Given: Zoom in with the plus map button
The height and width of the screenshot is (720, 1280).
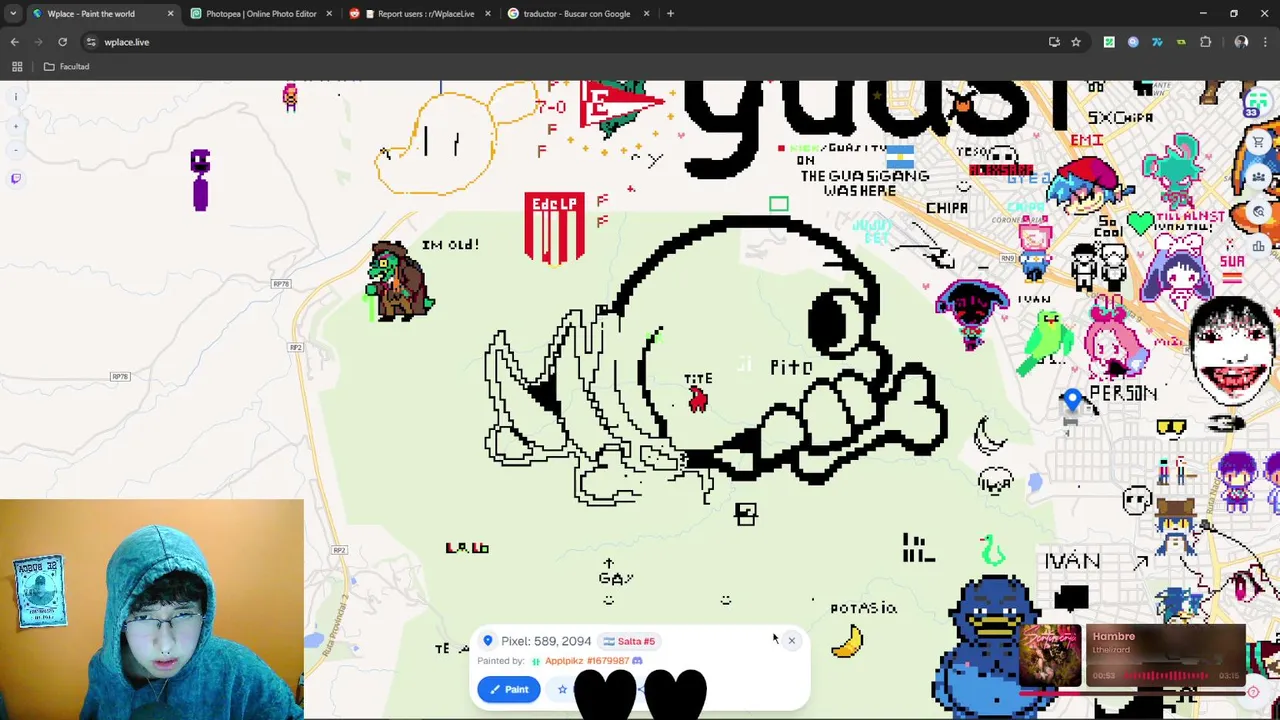Looking at the screenshot, I should pyautogui.click(x=16, y=126).
